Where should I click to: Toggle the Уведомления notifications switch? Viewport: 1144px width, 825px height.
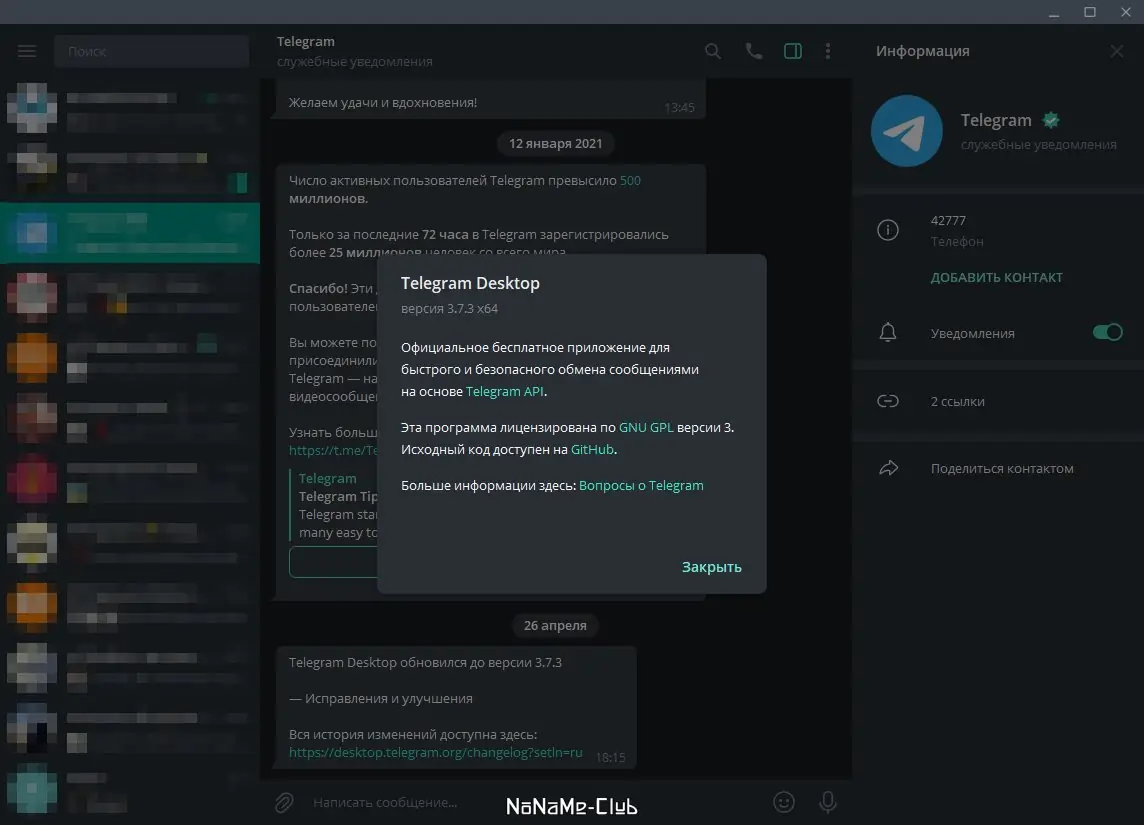point(1107,333)
